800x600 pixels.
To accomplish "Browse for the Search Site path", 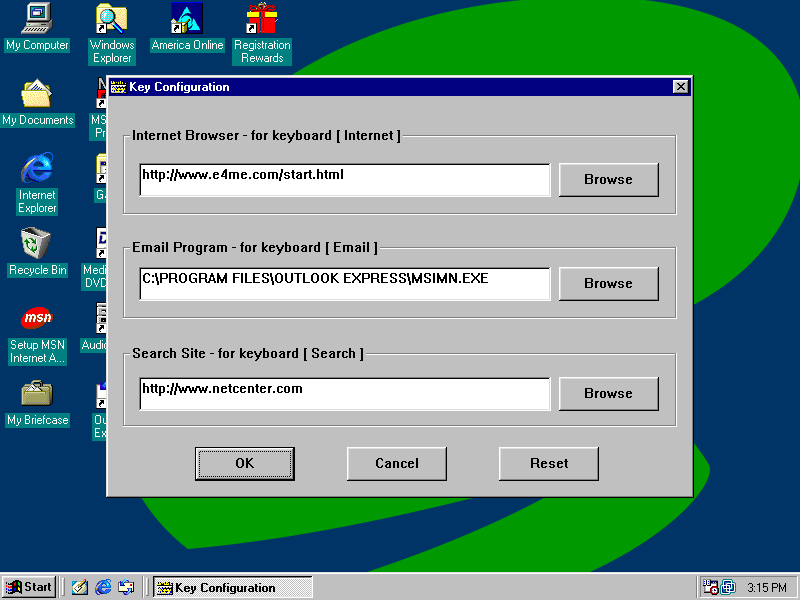I will click(608, 394).
